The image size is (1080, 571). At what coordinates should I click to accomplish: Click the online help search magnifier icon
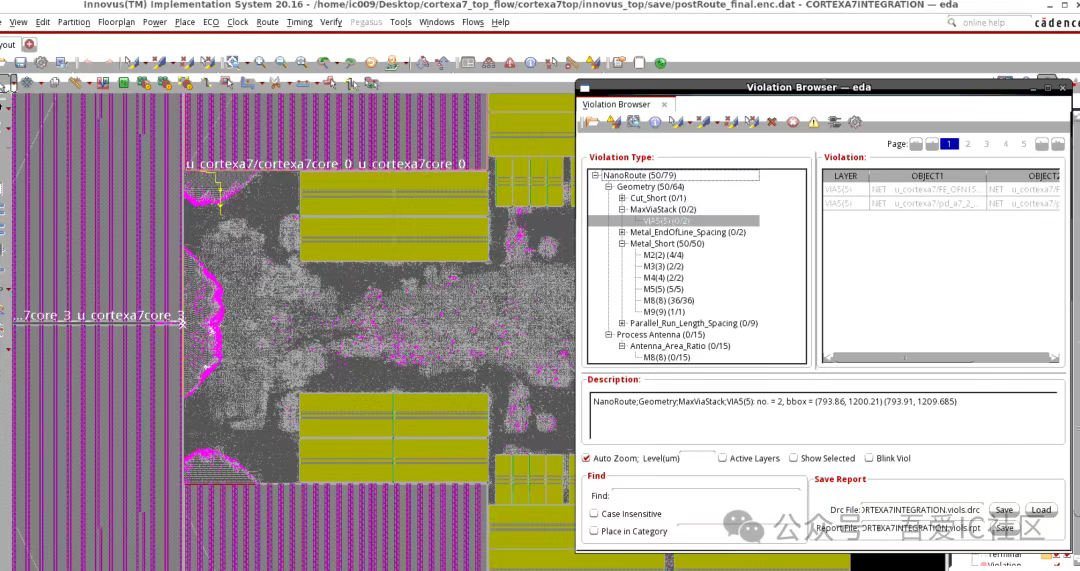(x=952, y=23)
